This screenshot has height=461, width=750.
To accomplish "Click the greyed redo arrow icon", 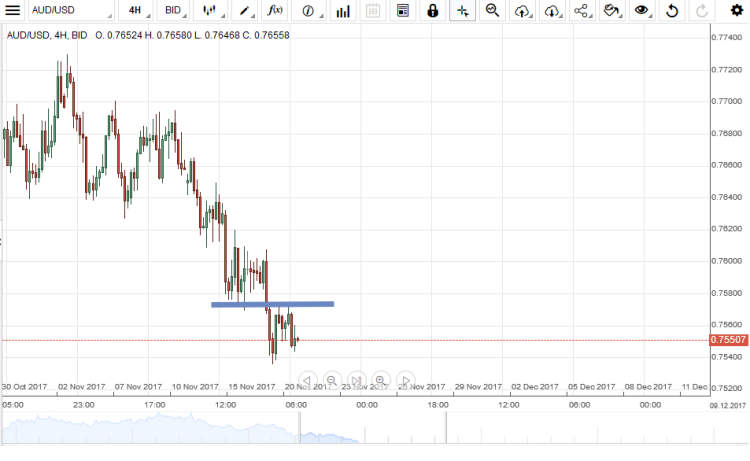I will [x=702, y=10].
